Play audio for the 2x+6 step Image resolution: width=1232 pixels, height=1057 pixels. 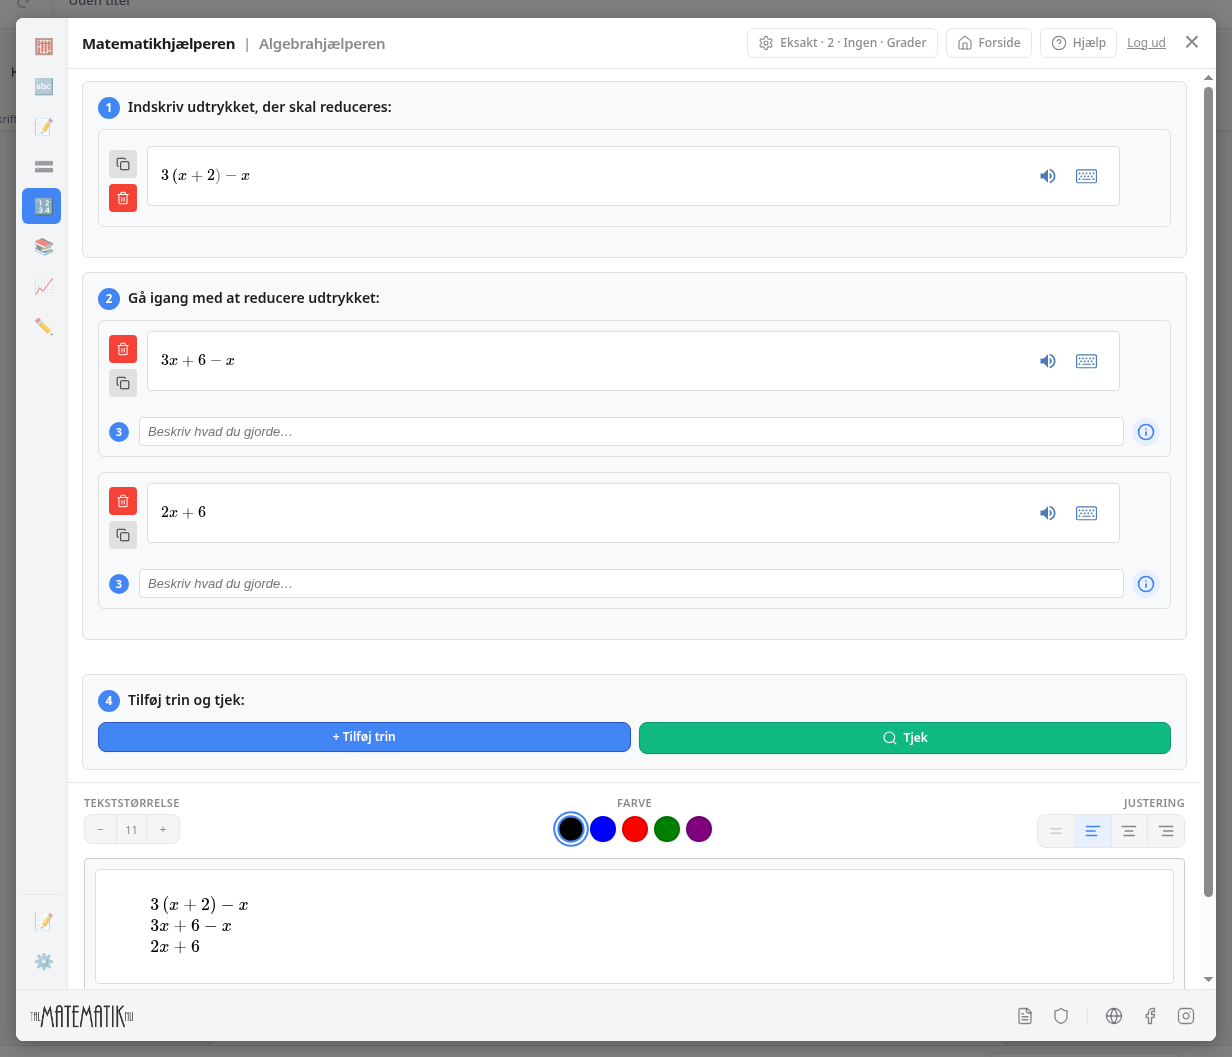click(1048, 513)
